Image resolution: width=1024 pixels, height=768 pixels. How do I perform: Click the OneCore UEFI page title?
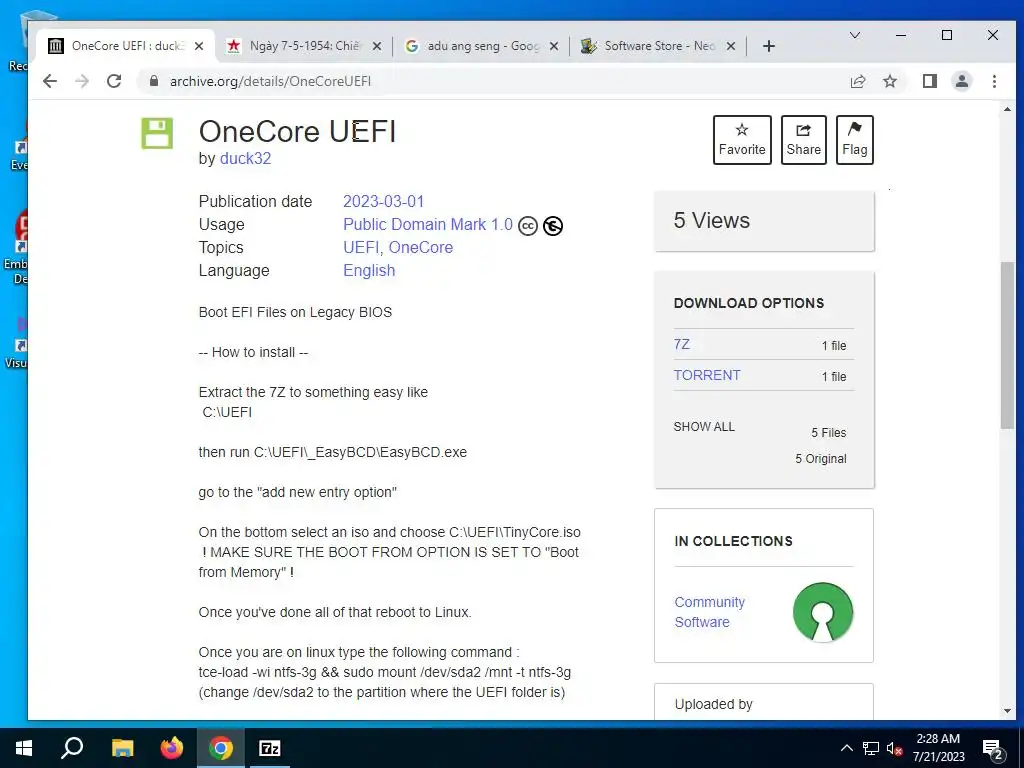tap(297, 131)
